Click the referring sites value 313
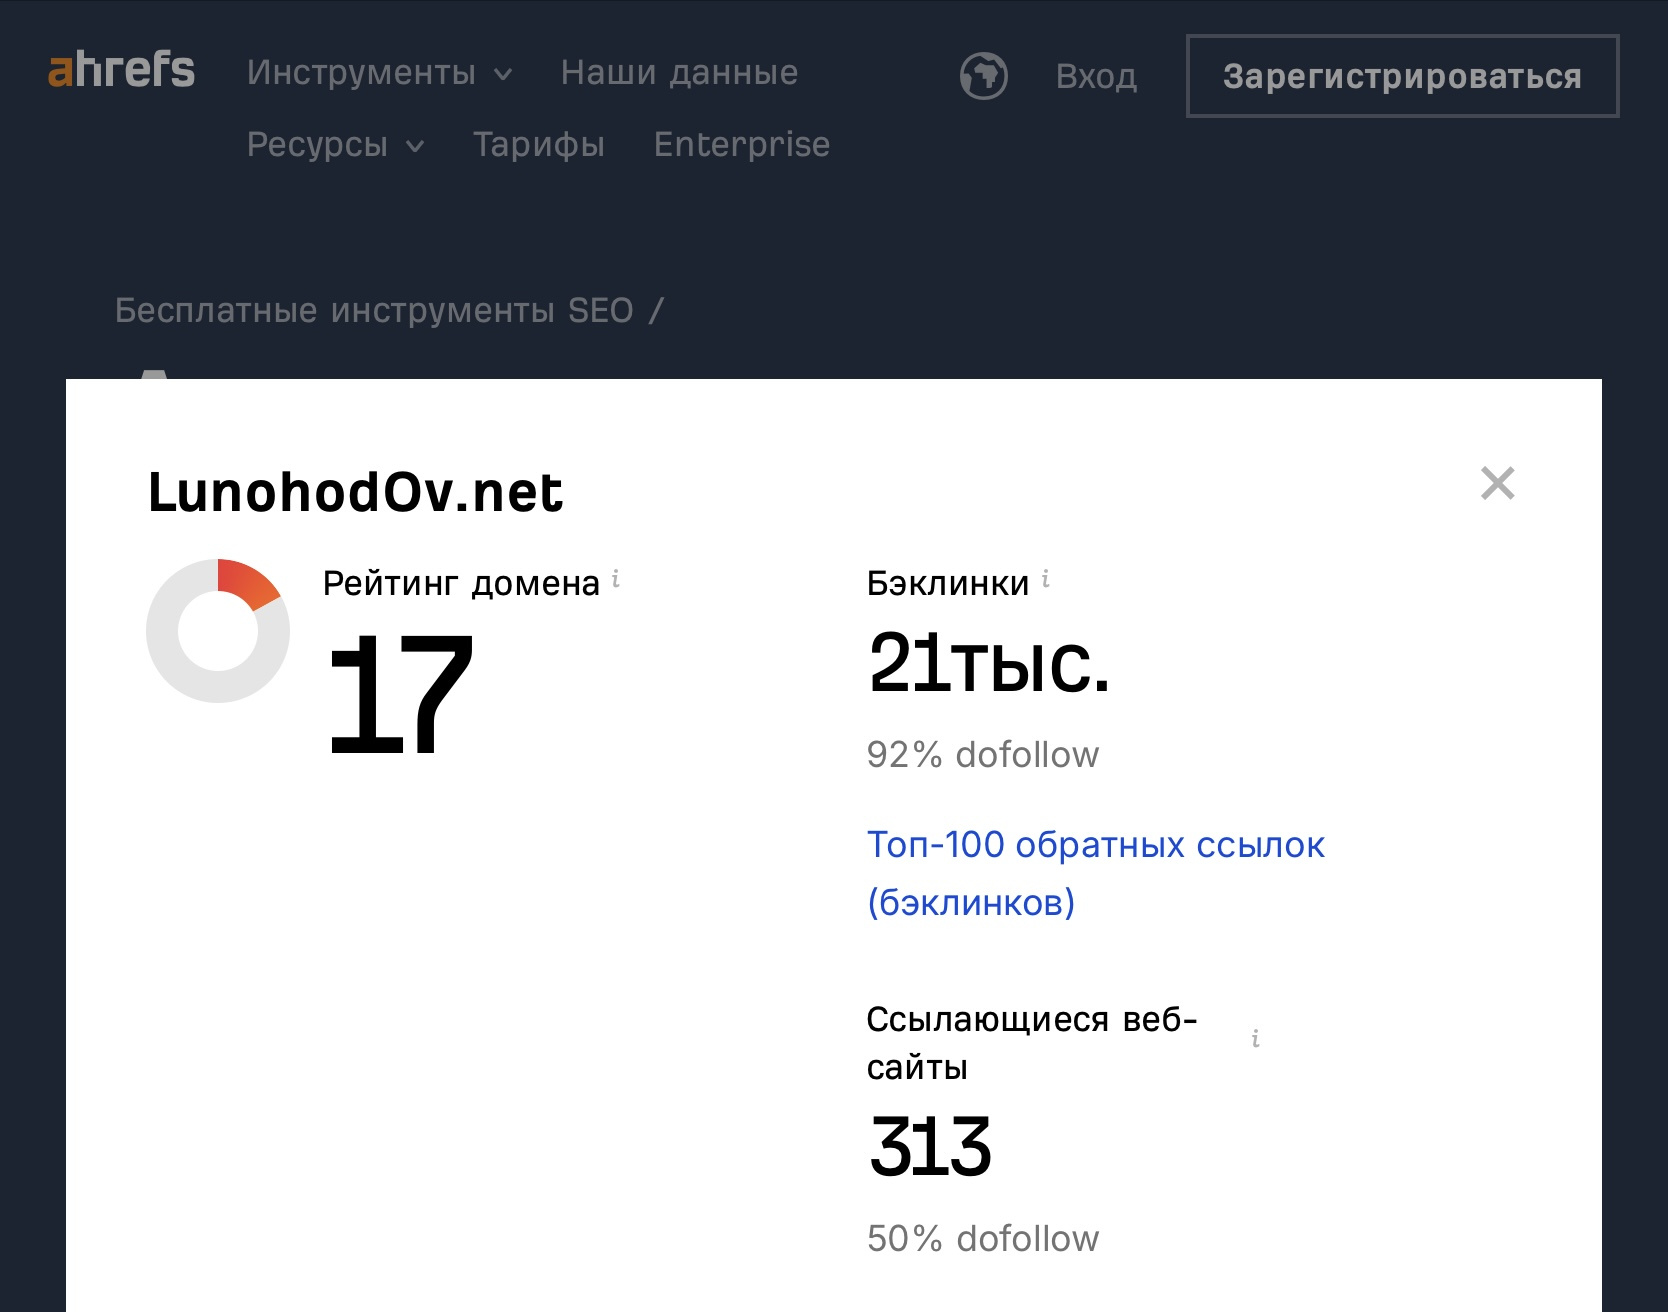 [x=930, y=1146]
